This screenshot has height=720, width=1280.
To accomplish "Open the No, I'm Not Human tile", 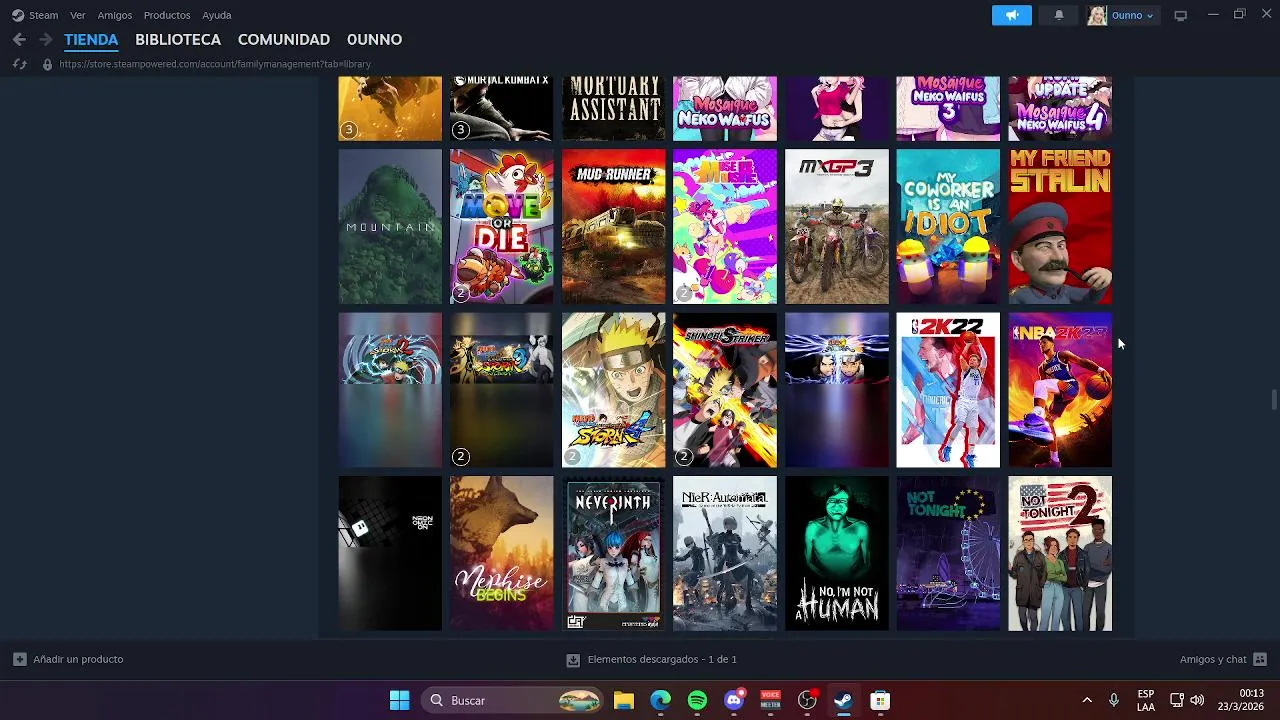I will (x=837, y=554).
